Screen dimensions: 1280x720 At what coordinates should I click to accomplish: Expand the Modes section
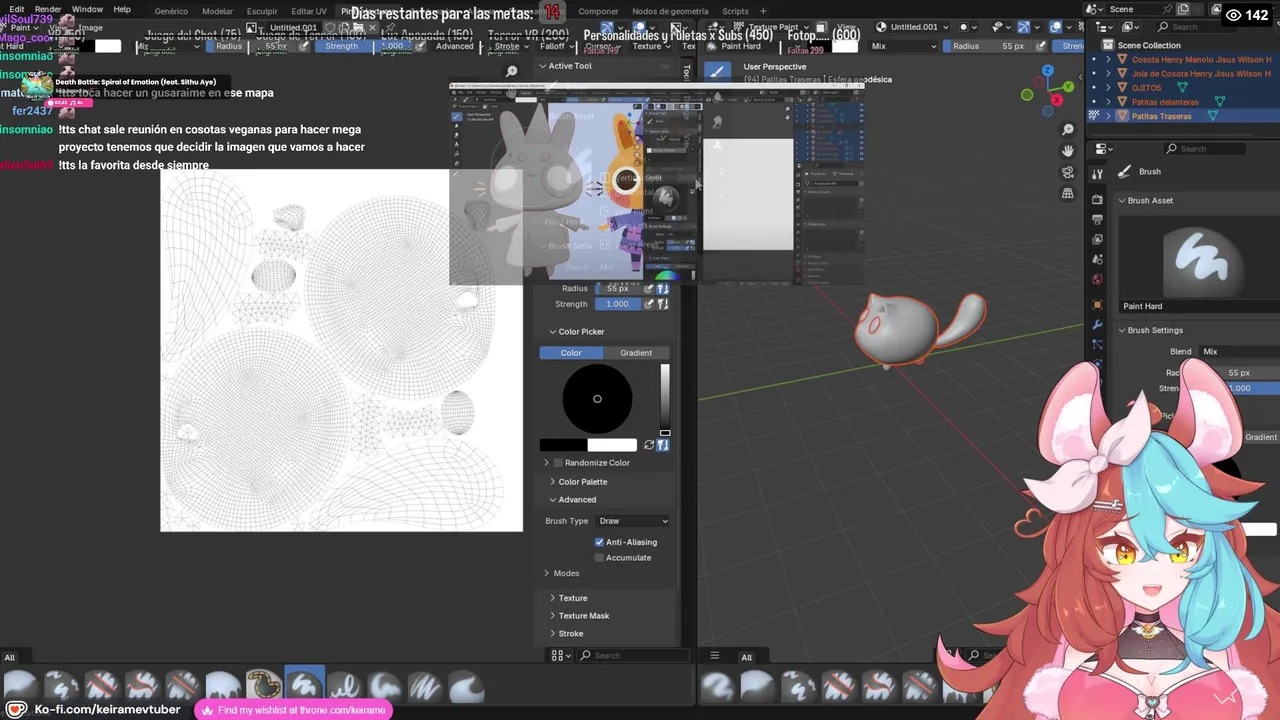click(546, 574)
